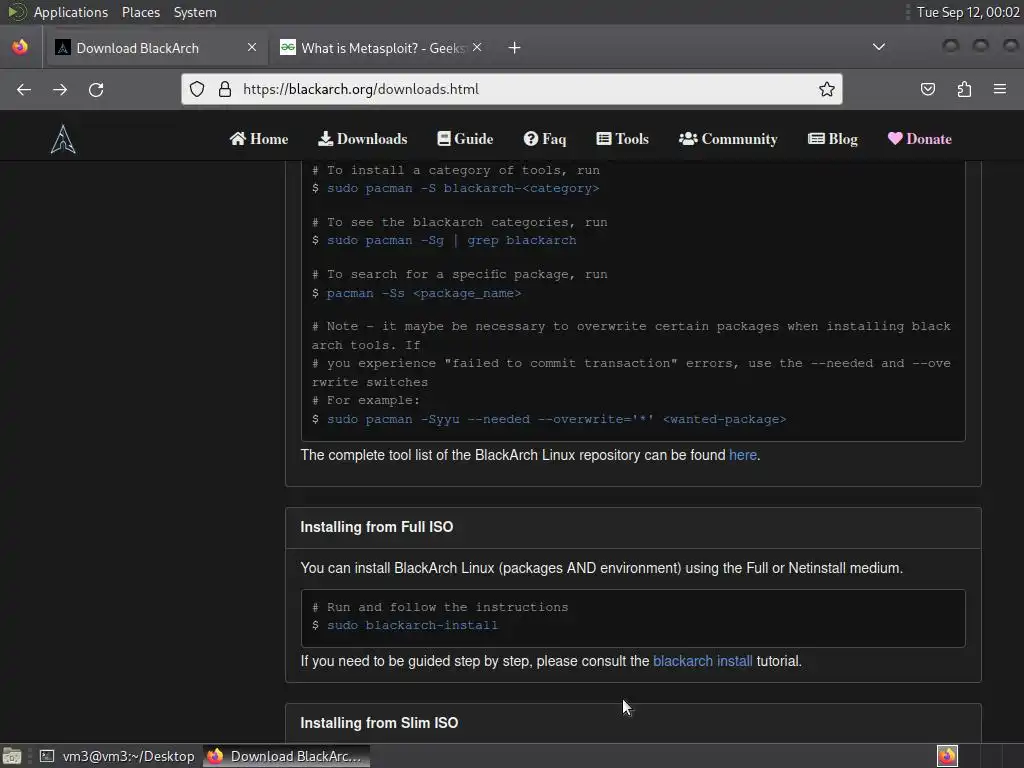
Task: Open the Places menu
Action: coord(140,12)
